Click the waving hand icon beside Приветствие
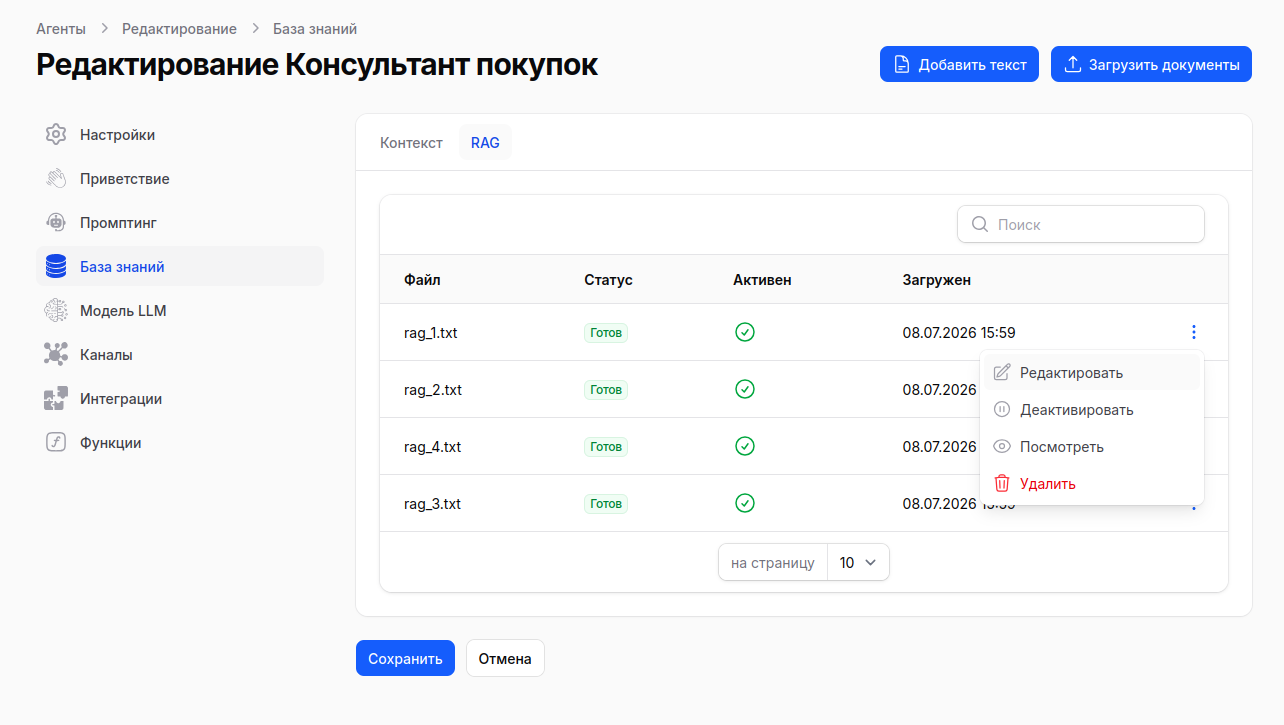 pos(56,179)
